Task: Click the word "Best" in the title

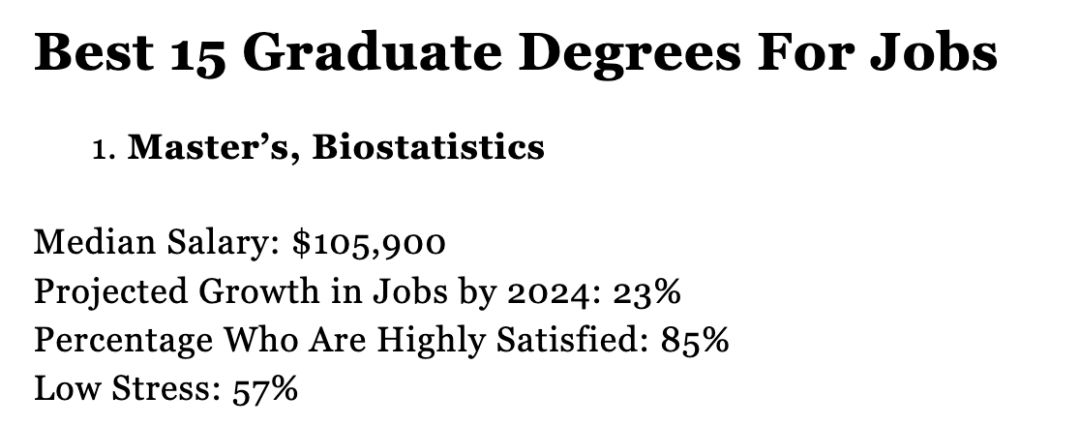Action: click(x=94, y=52)
